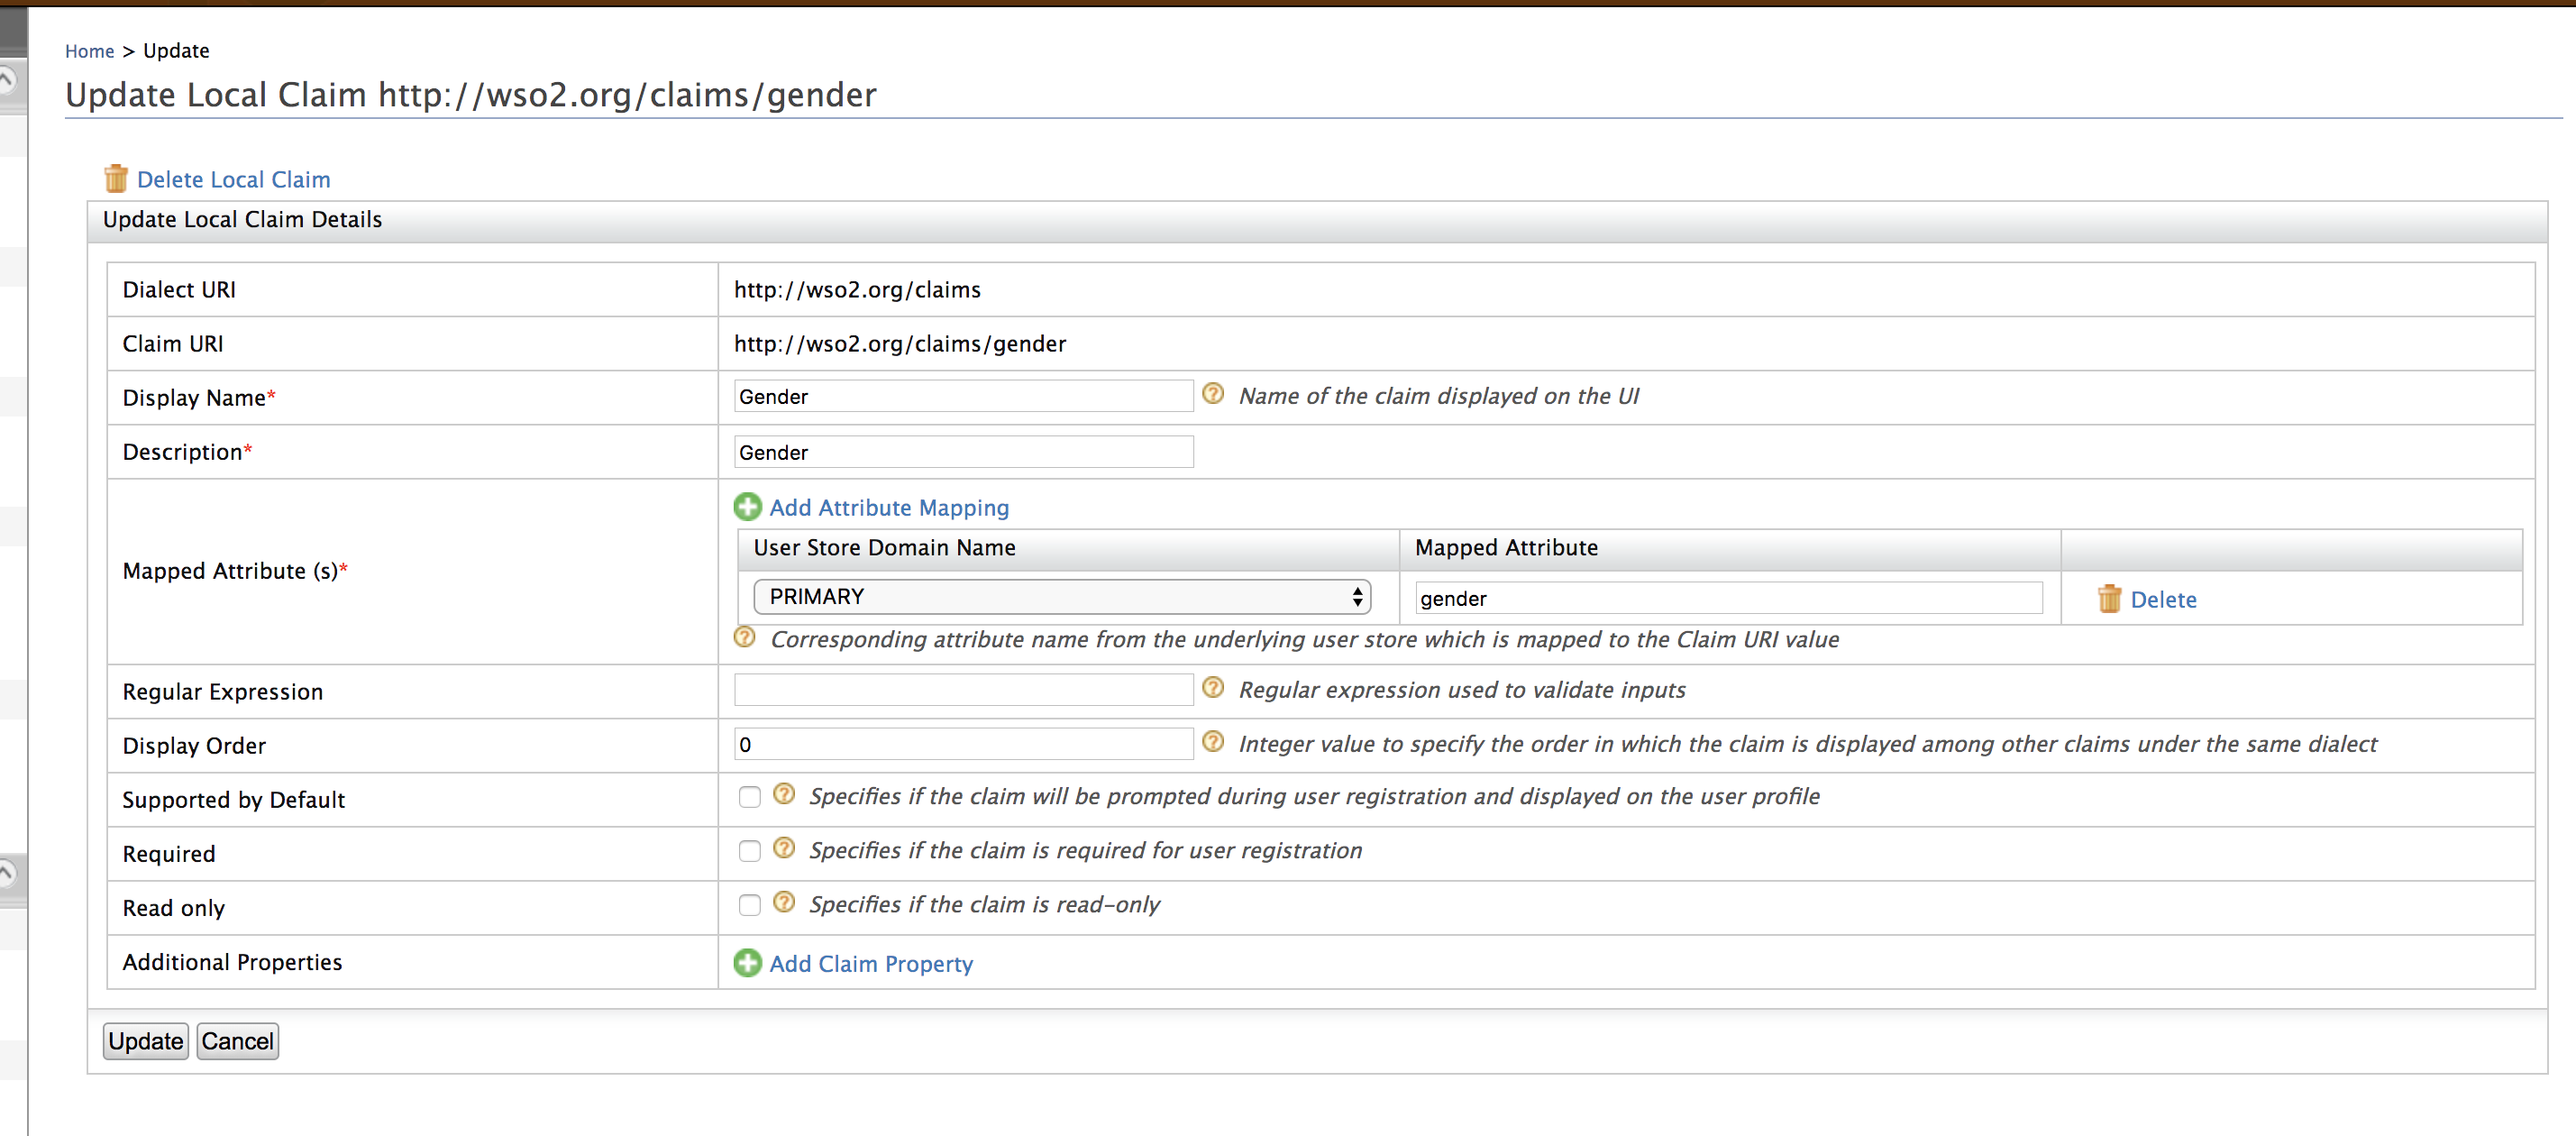Click the Add Attribute Mapping link
Screen dimensions: 2576x1136
coord(889,508)
